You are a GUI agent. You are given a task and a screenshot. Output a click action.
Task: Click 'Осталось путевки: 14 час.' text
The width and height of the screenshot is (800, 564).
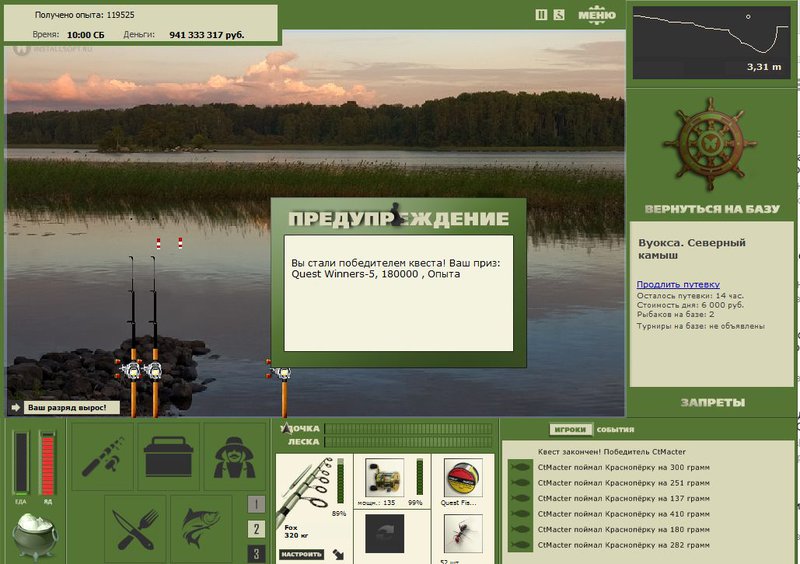pos(690,296)
